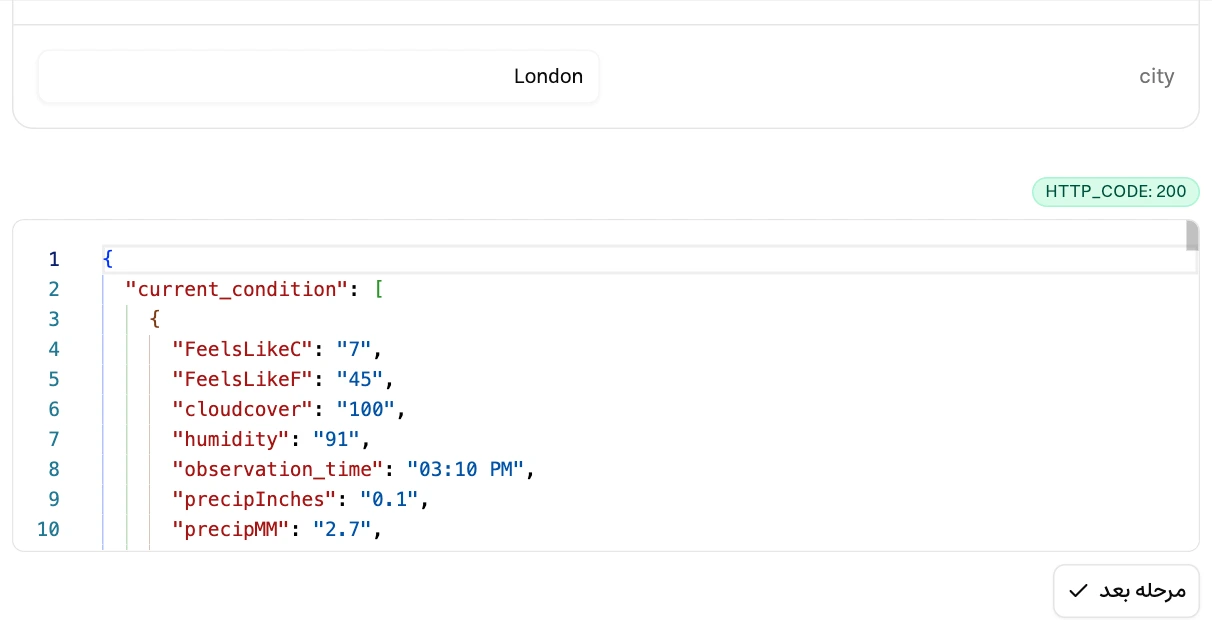Click the "91" humidity value
The image size is (1212, 620).
pyautogui.click(x=337, y=440)
